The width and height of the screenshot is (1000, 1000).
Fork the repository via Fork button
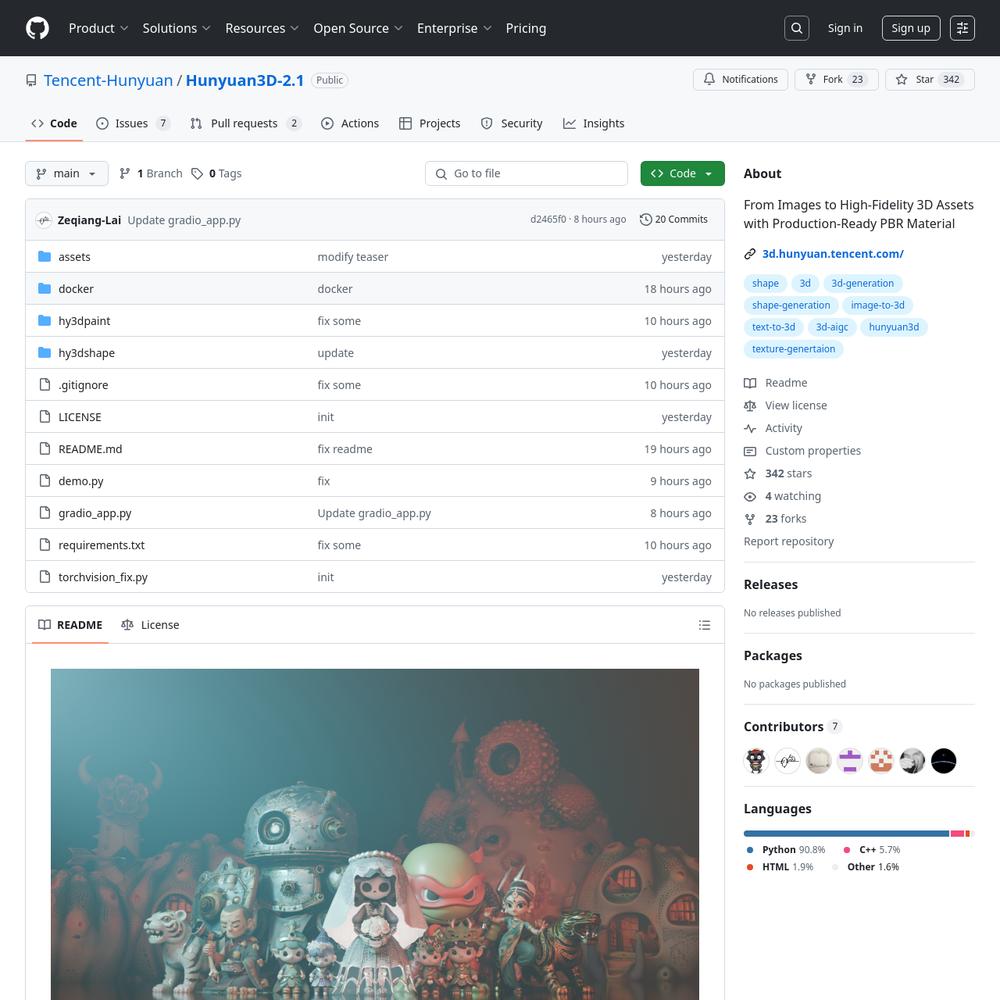coord(836,80)
